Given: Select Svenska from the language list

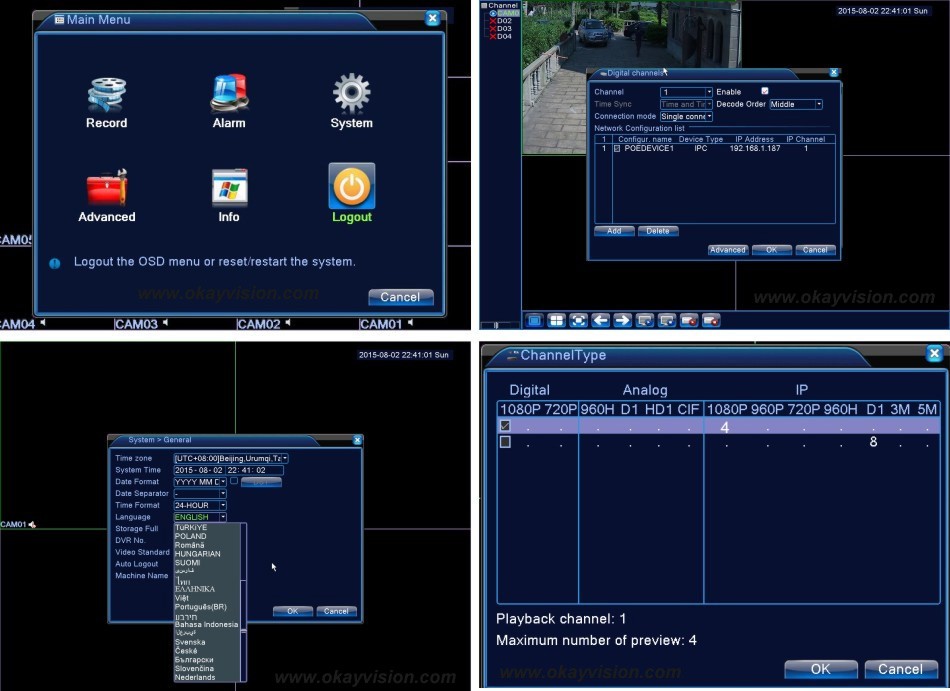Looking at the screenshot, I should click(x=190, y=642).
